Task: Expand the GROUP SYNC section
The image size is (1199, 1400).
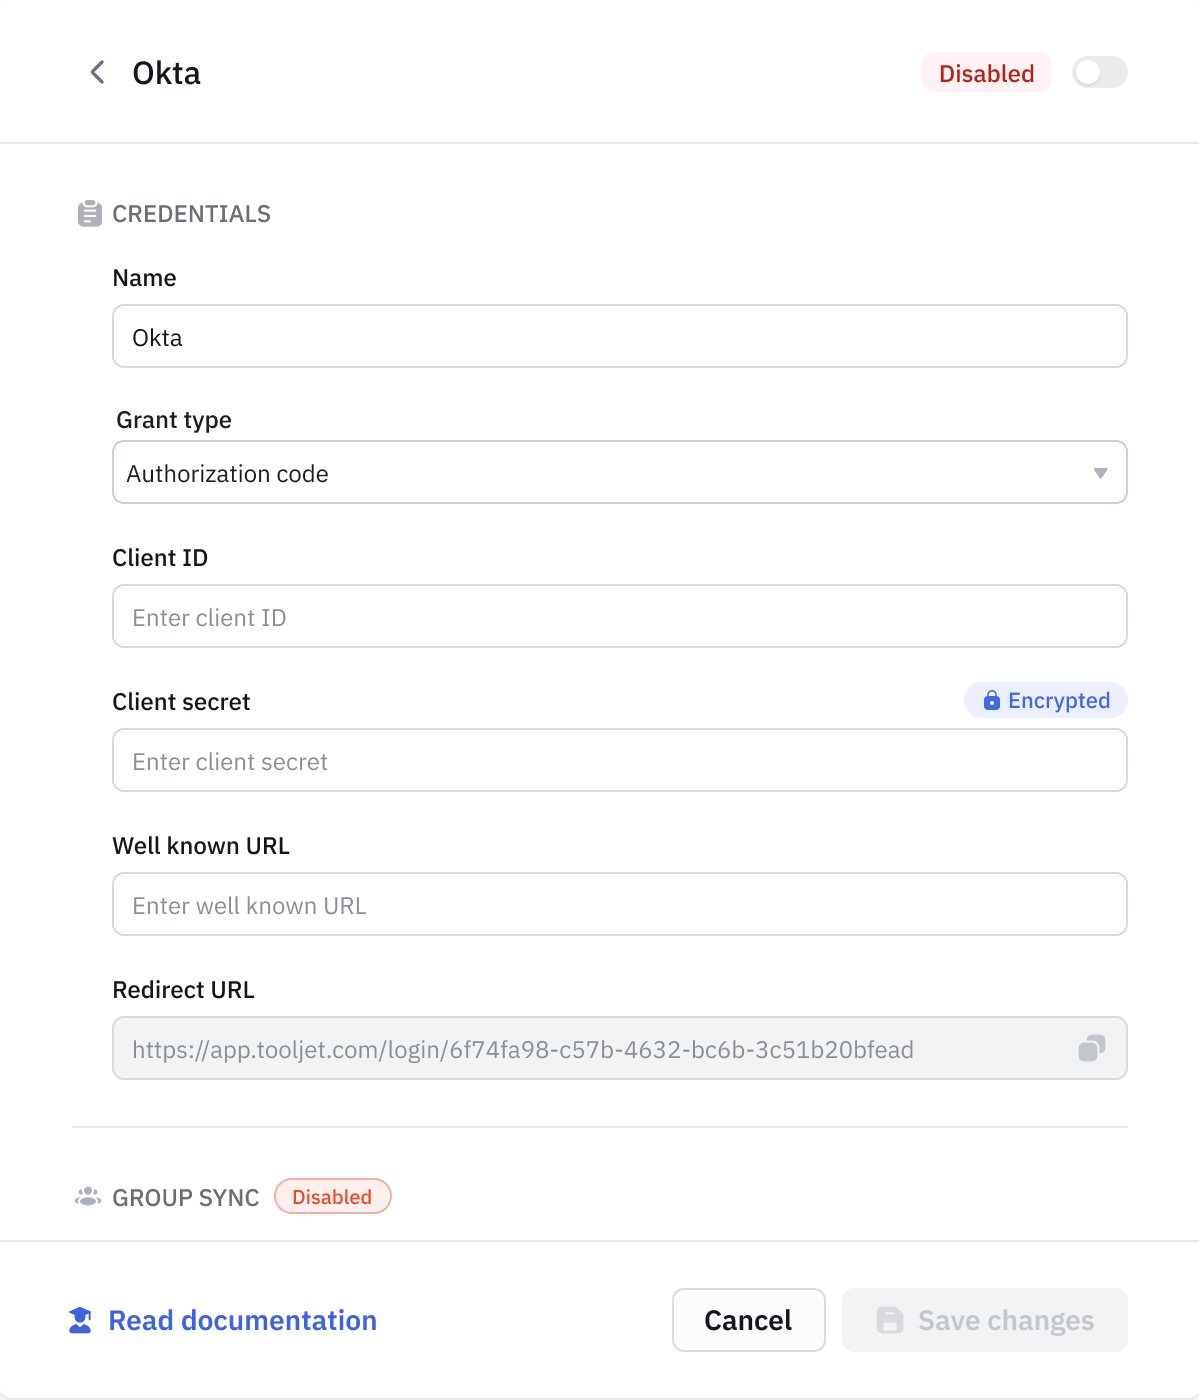Action: pos(185,1197)
